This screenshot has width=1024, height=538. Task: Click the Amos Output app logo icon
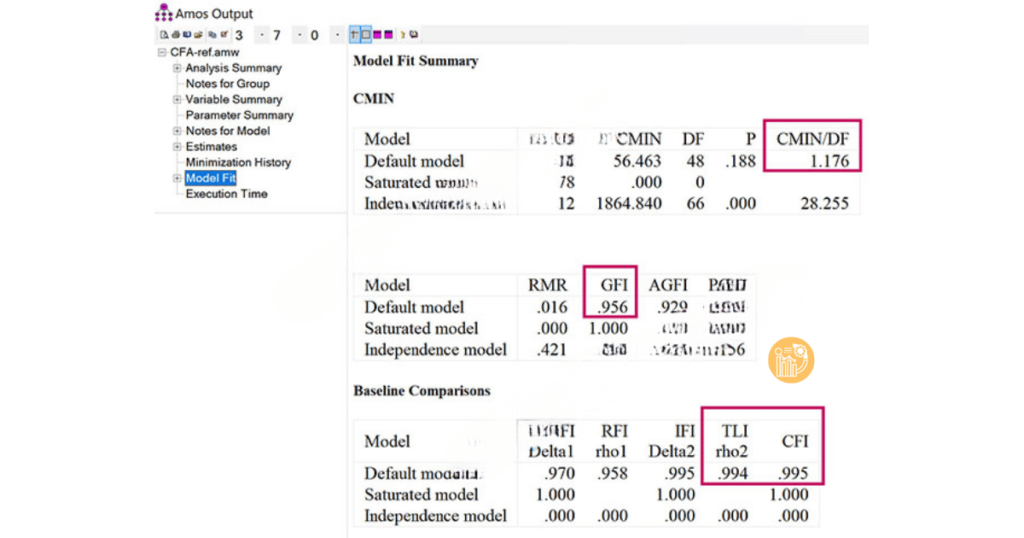[164, 13]
